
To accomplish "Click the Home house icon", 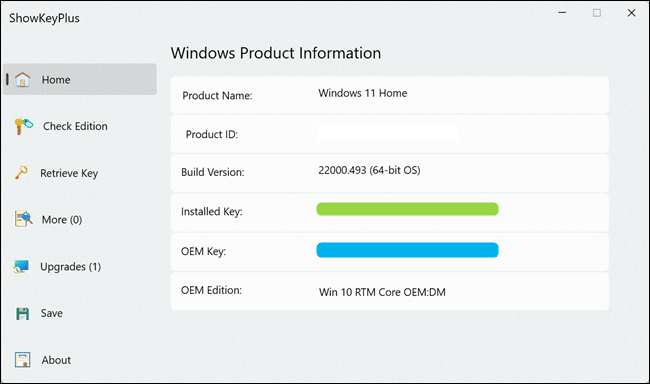I will (x=23, y=79).
